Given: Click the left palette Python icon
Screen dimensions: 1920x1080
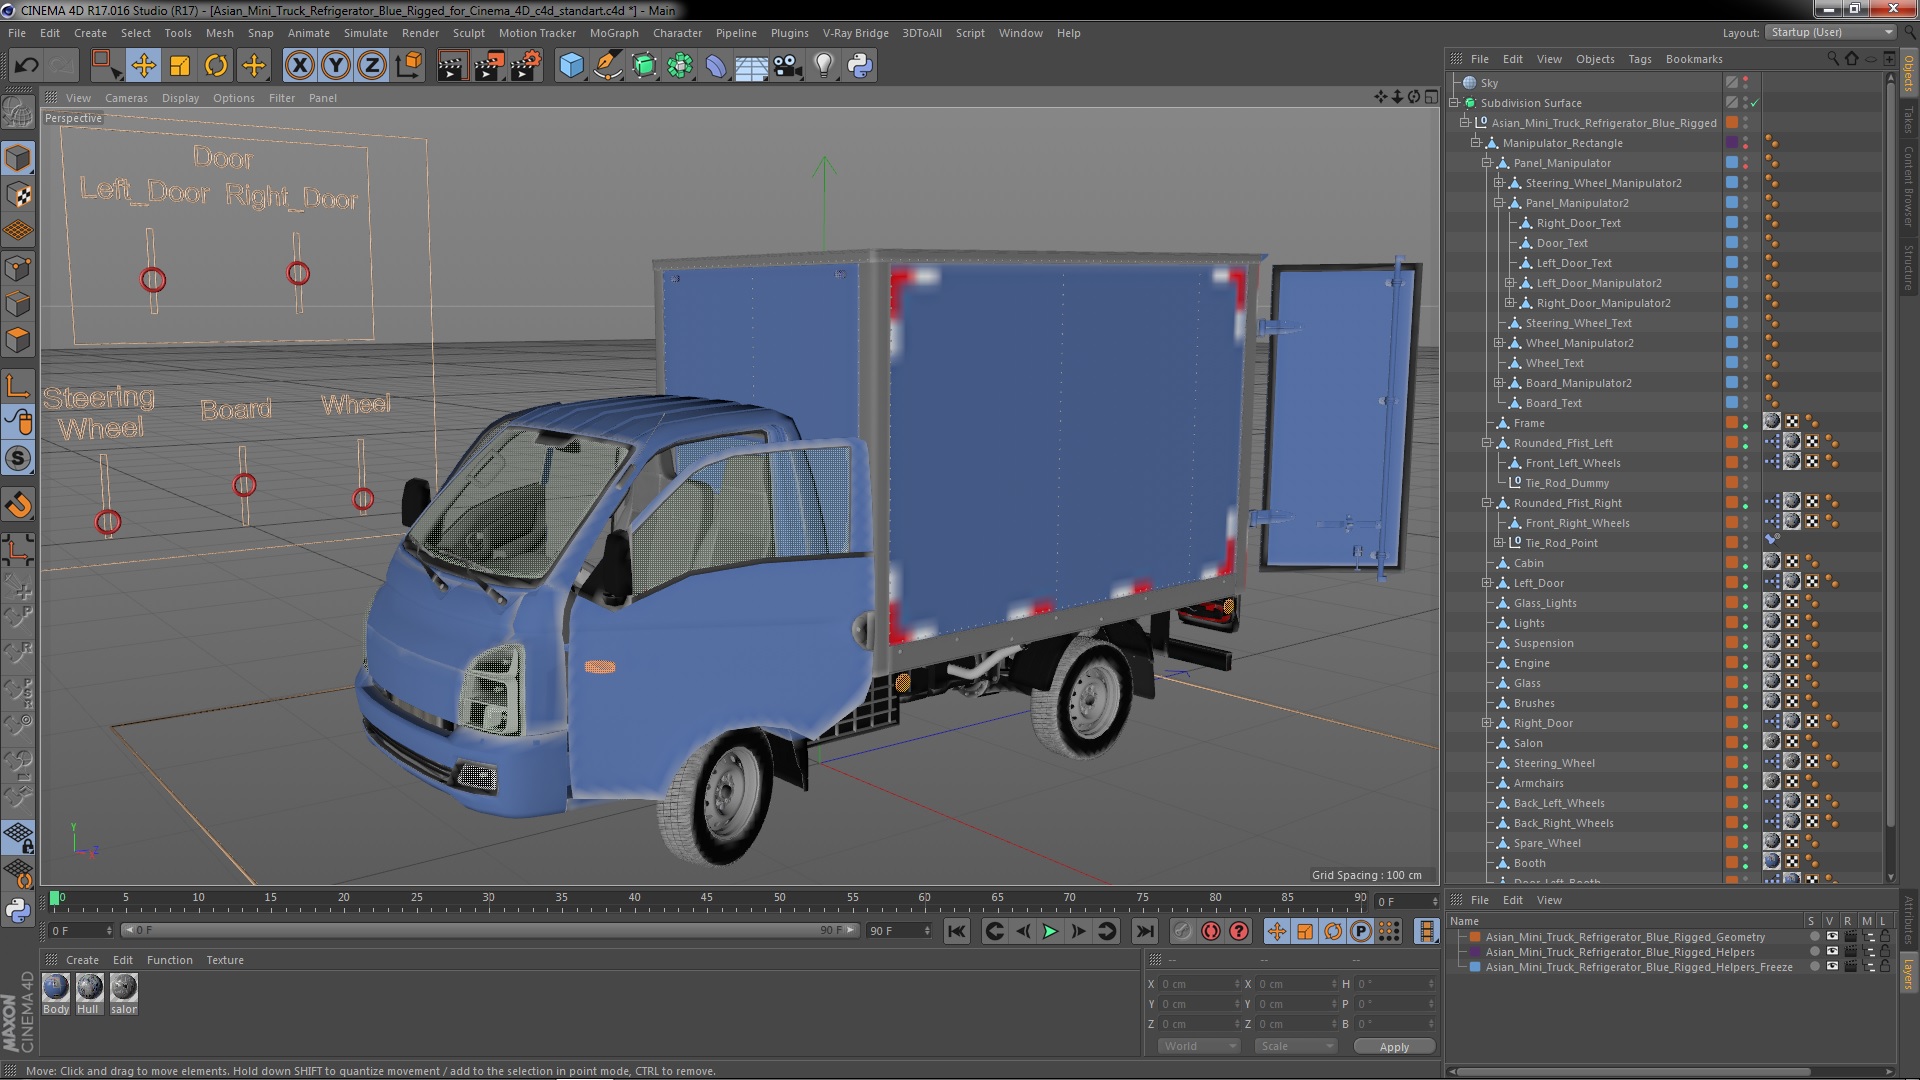Looking at the screenshot, I should pyautogui.click(x=18, y=911).
